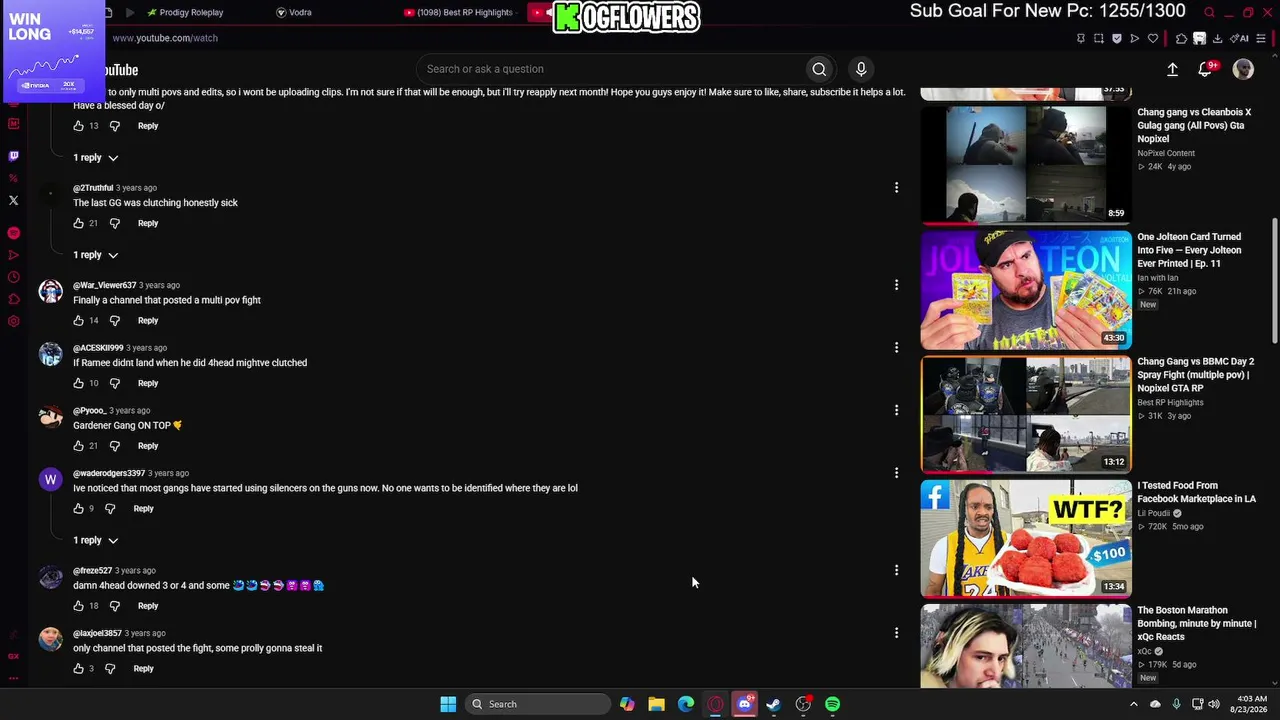
Task: Open the Boston Marathon Bombing video thumbnail
Action: [x=1026, y=646]
